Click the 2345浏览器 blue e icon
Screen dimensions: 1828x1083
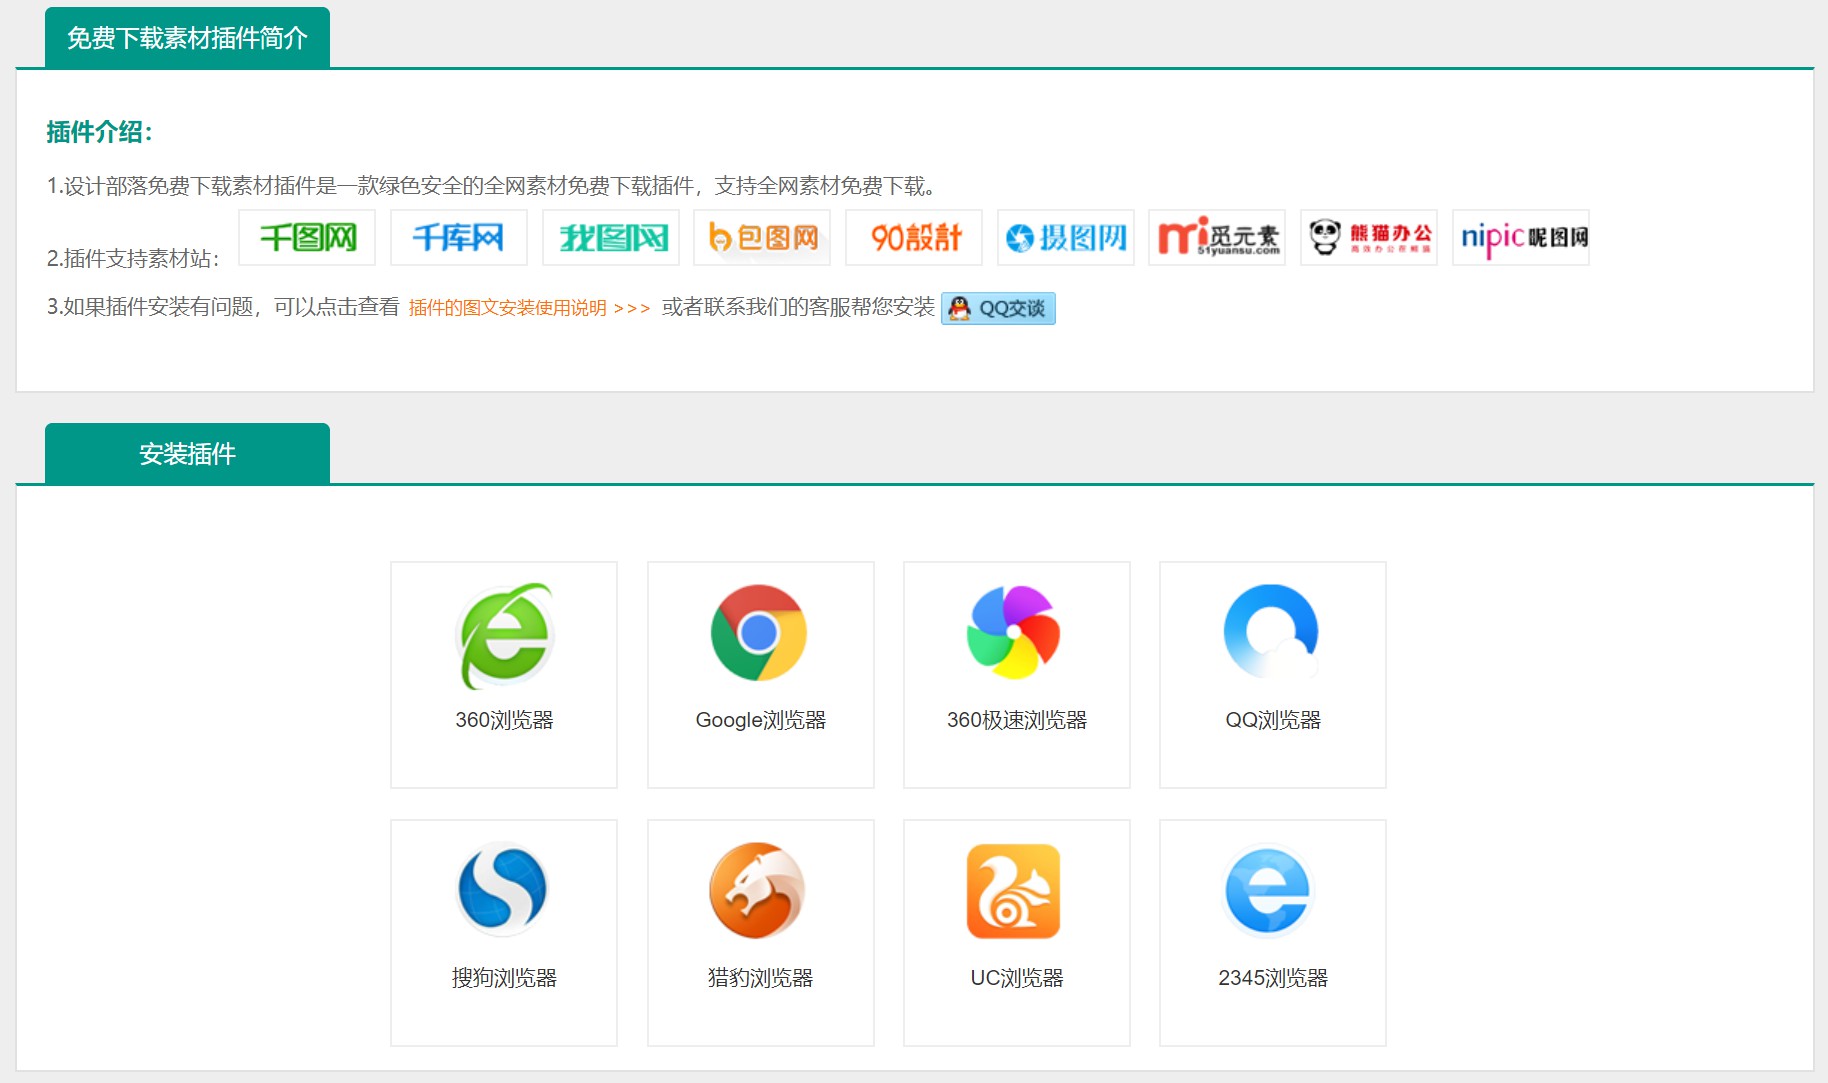point(1268,891)
